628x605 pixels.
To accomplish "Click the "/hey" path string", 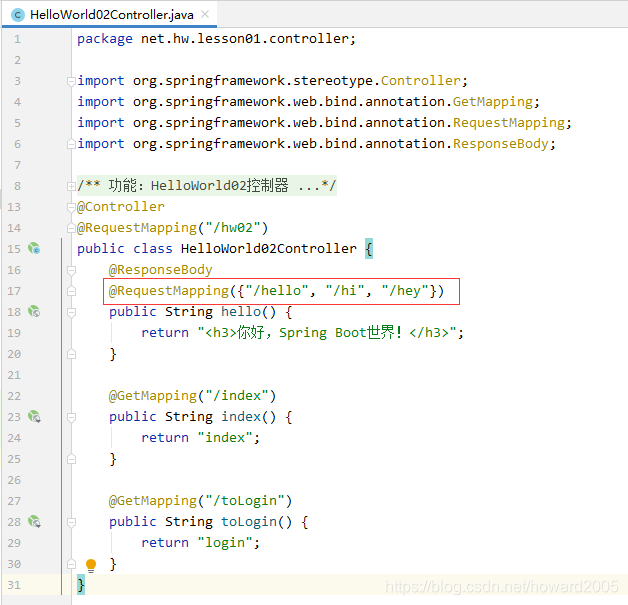I will pyautogui.click(x=405, y=291).
